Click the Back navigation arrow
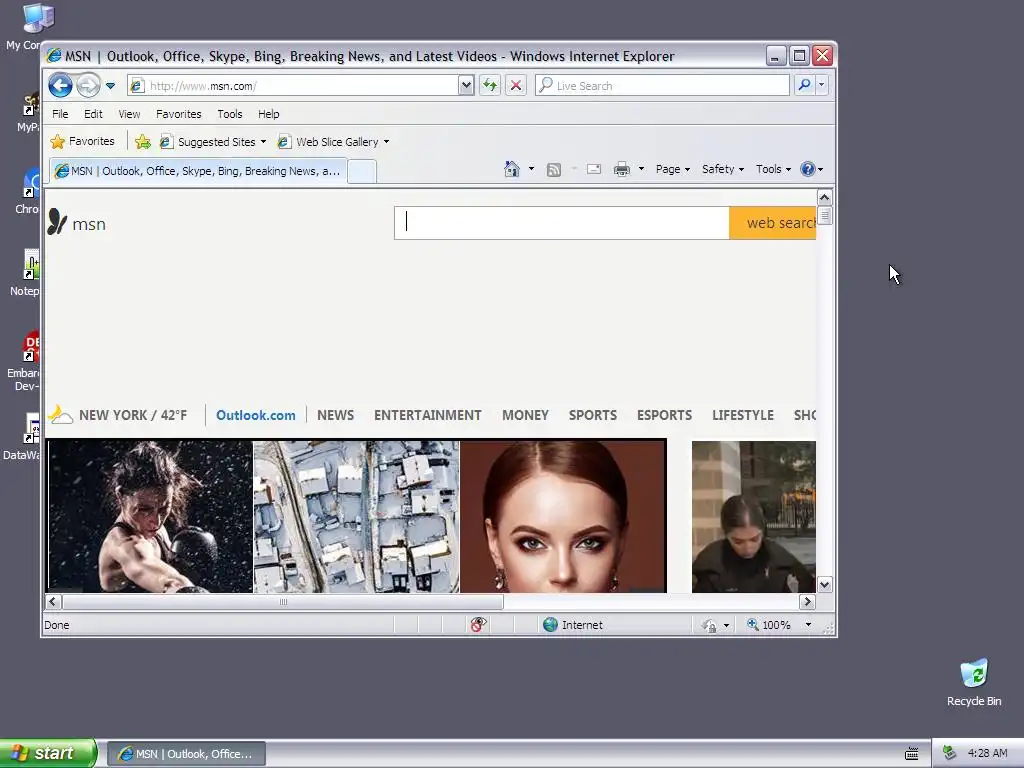Screen dimensions: 1024x768 pos(60,85)
